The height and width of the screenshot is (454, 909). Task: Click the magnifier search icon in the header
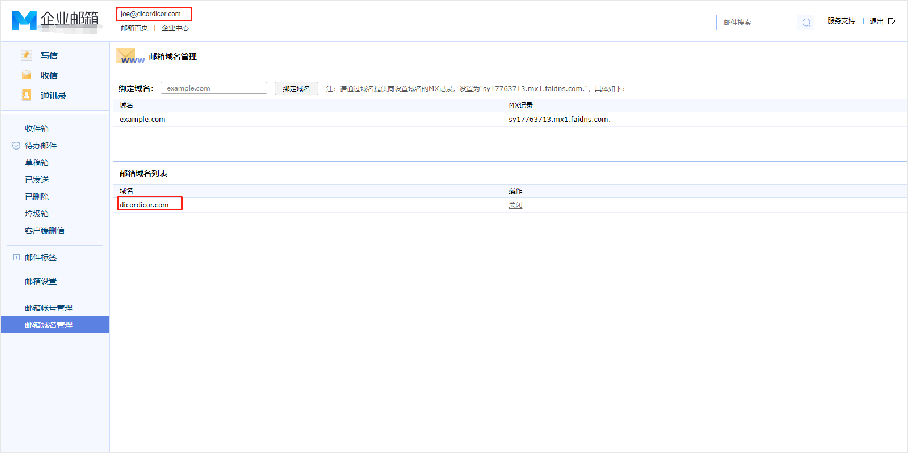[806, 22]
